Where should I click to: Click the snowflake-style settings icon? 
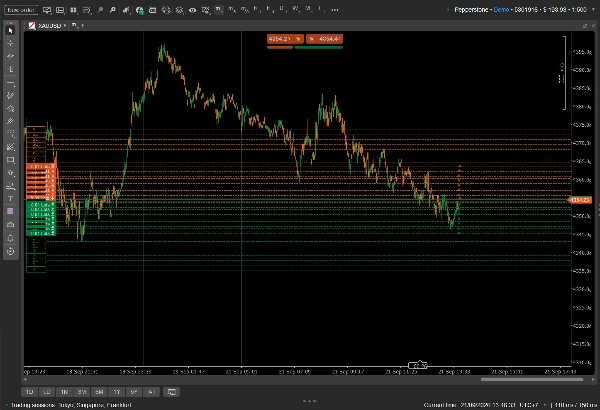click(x=179, y=10)
